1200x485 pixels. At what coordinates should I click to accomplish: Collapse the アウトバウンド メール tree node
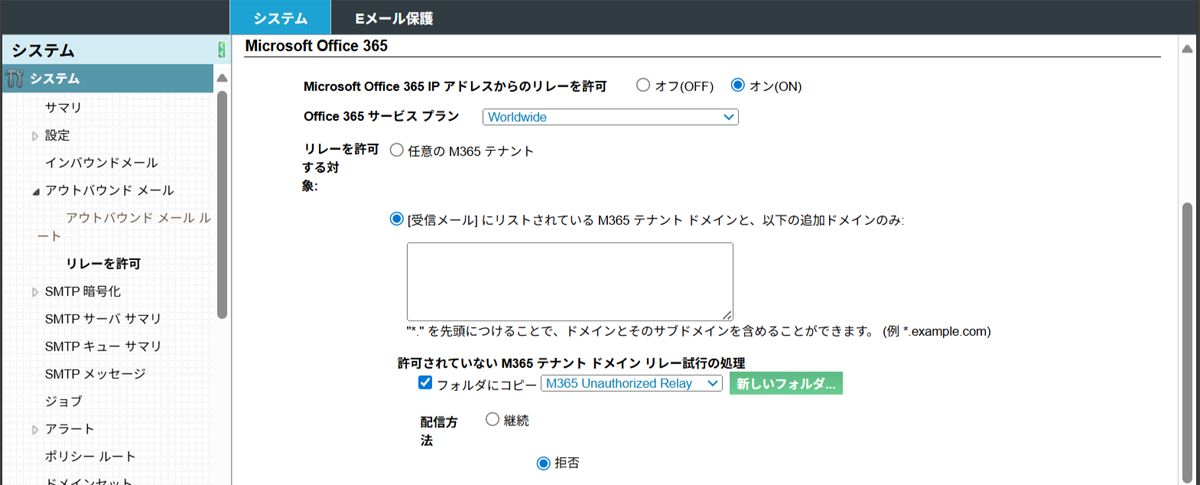[35, 191]
